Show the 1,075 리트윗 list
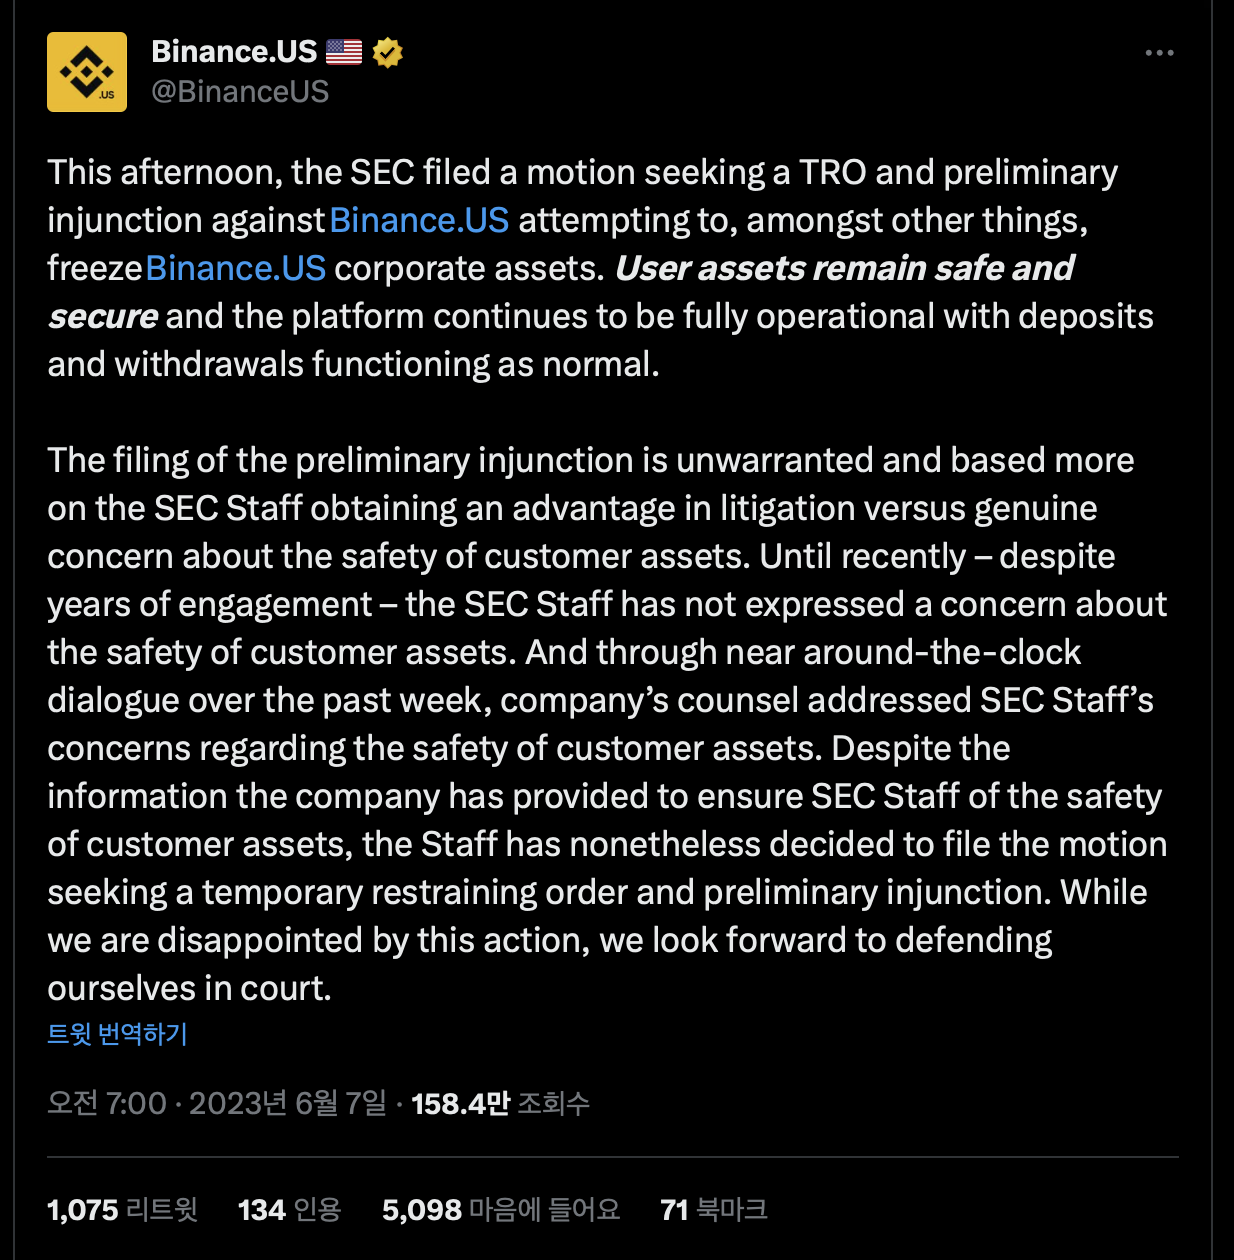1234x1260 pixels. pos(123,1210)
